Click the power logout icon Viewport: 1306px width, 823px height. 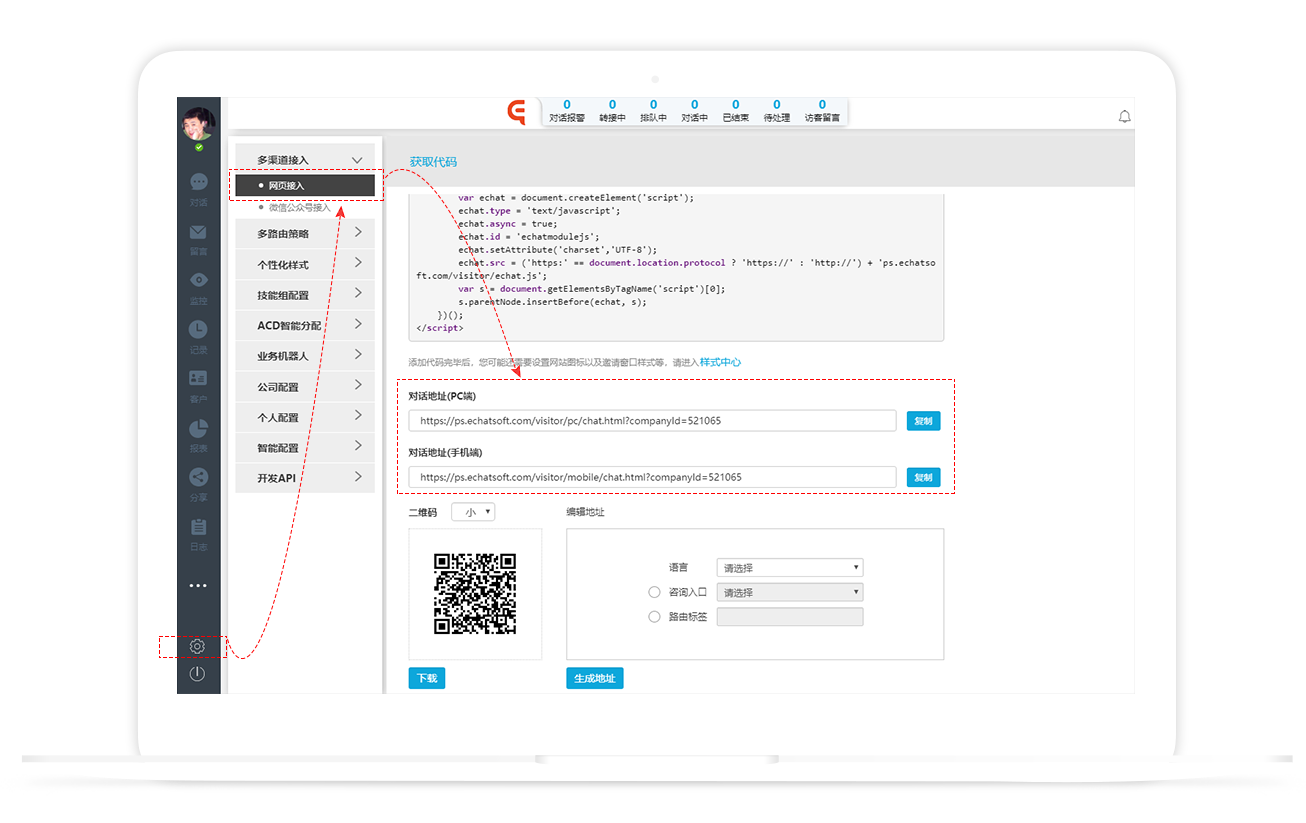pos(197,674)
